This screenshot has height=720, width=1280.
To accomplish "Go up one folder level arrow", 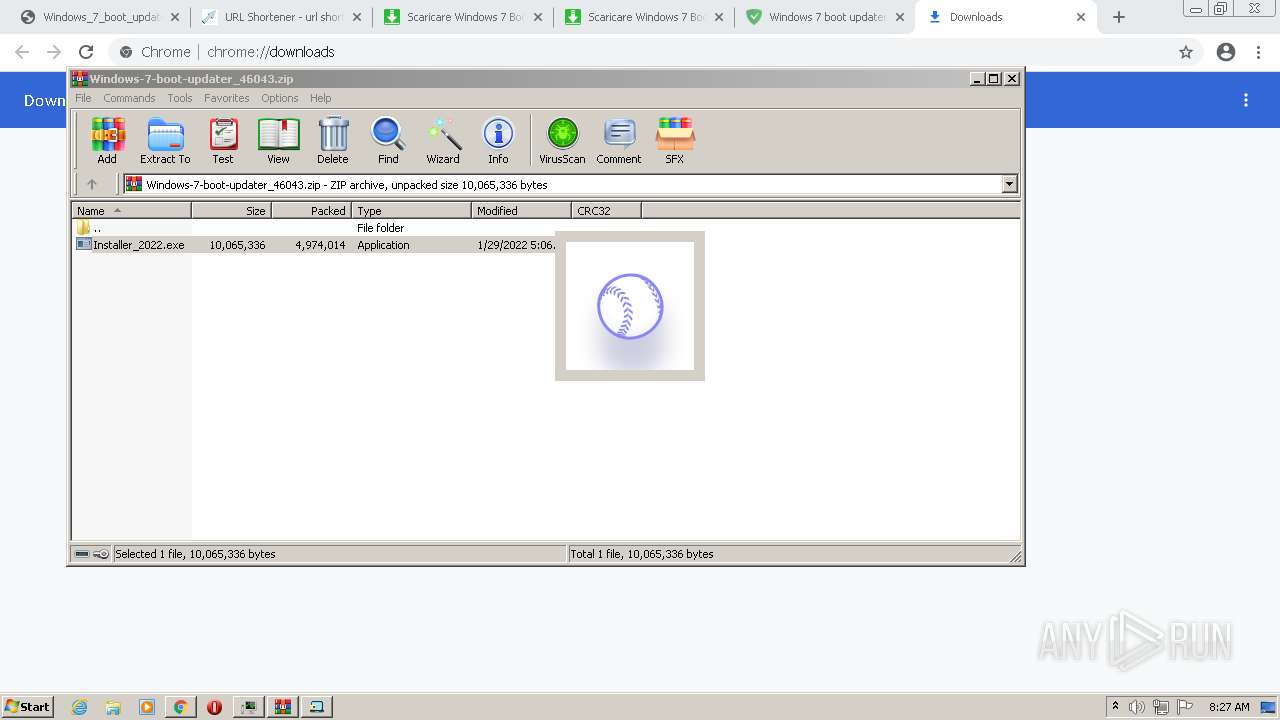I will tap(92, 184).
